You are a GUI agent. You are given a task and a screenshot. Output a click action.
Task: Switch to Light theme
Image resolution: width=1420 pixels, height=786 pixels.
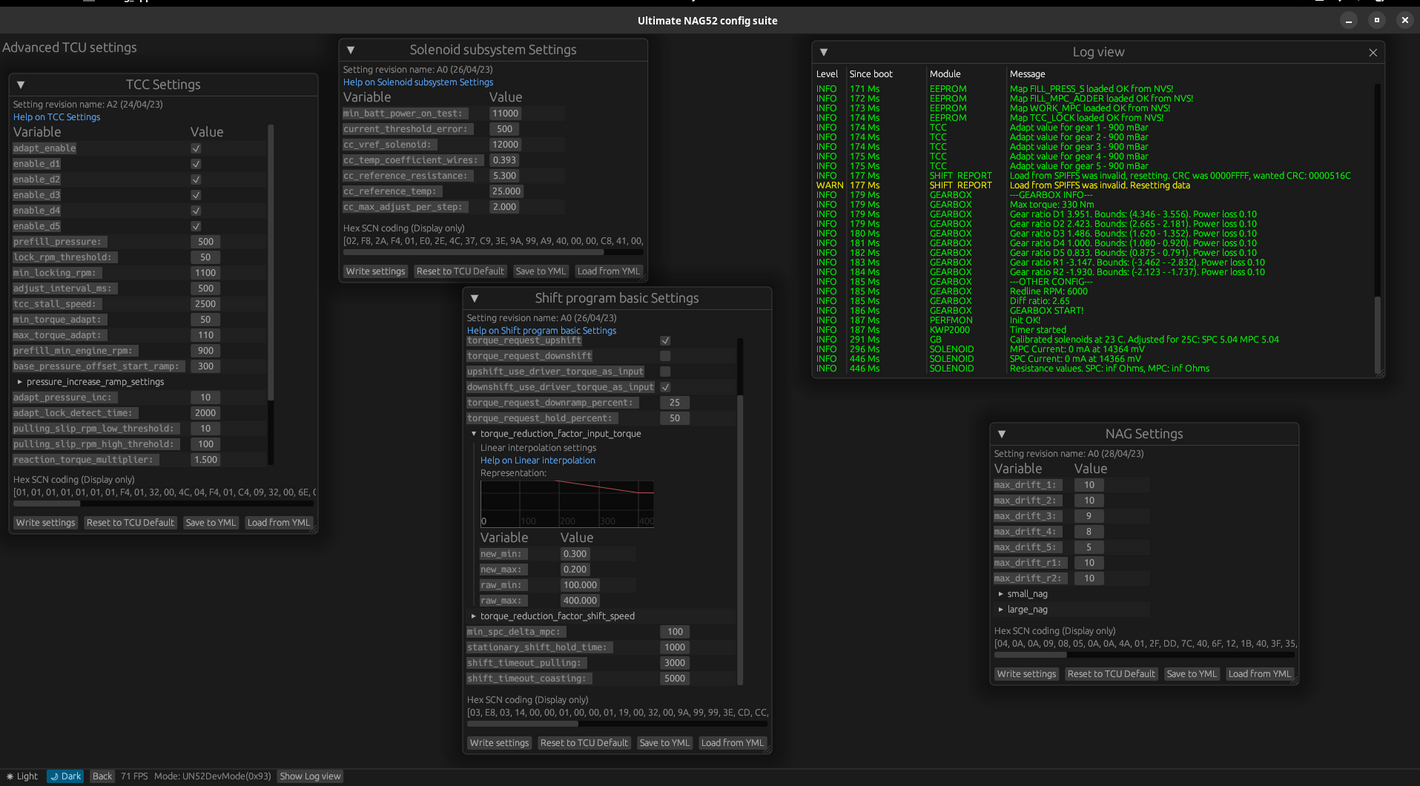pyautogui.click(x=22, y=776)
